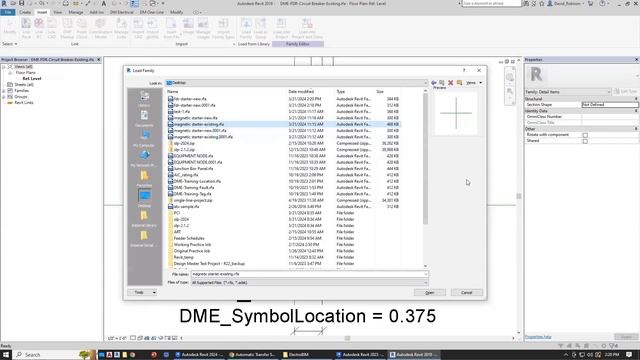Open the Views dropdown in the dialog toolbar
The width and height of the screenshot is (640, 360).
(x=474, y=83)
